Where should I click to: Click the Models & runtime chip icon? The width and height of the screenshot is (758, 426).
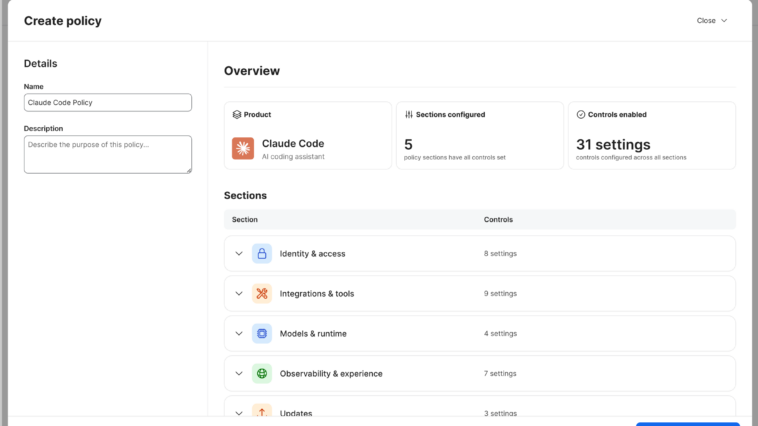(262, 334)
